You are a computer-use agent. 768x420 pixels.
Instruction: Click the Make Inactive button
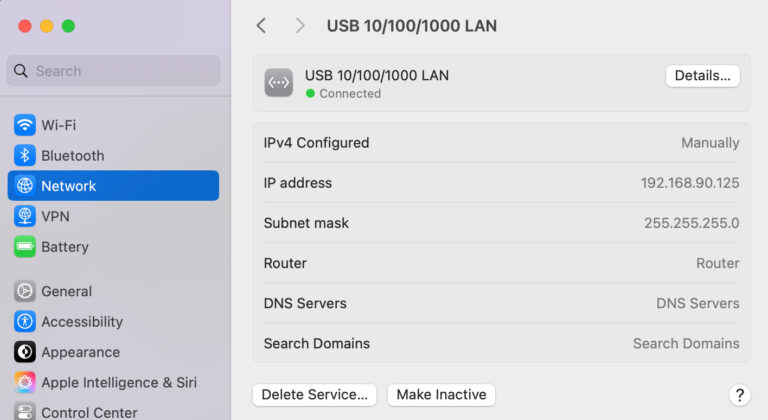pos(441,395)
